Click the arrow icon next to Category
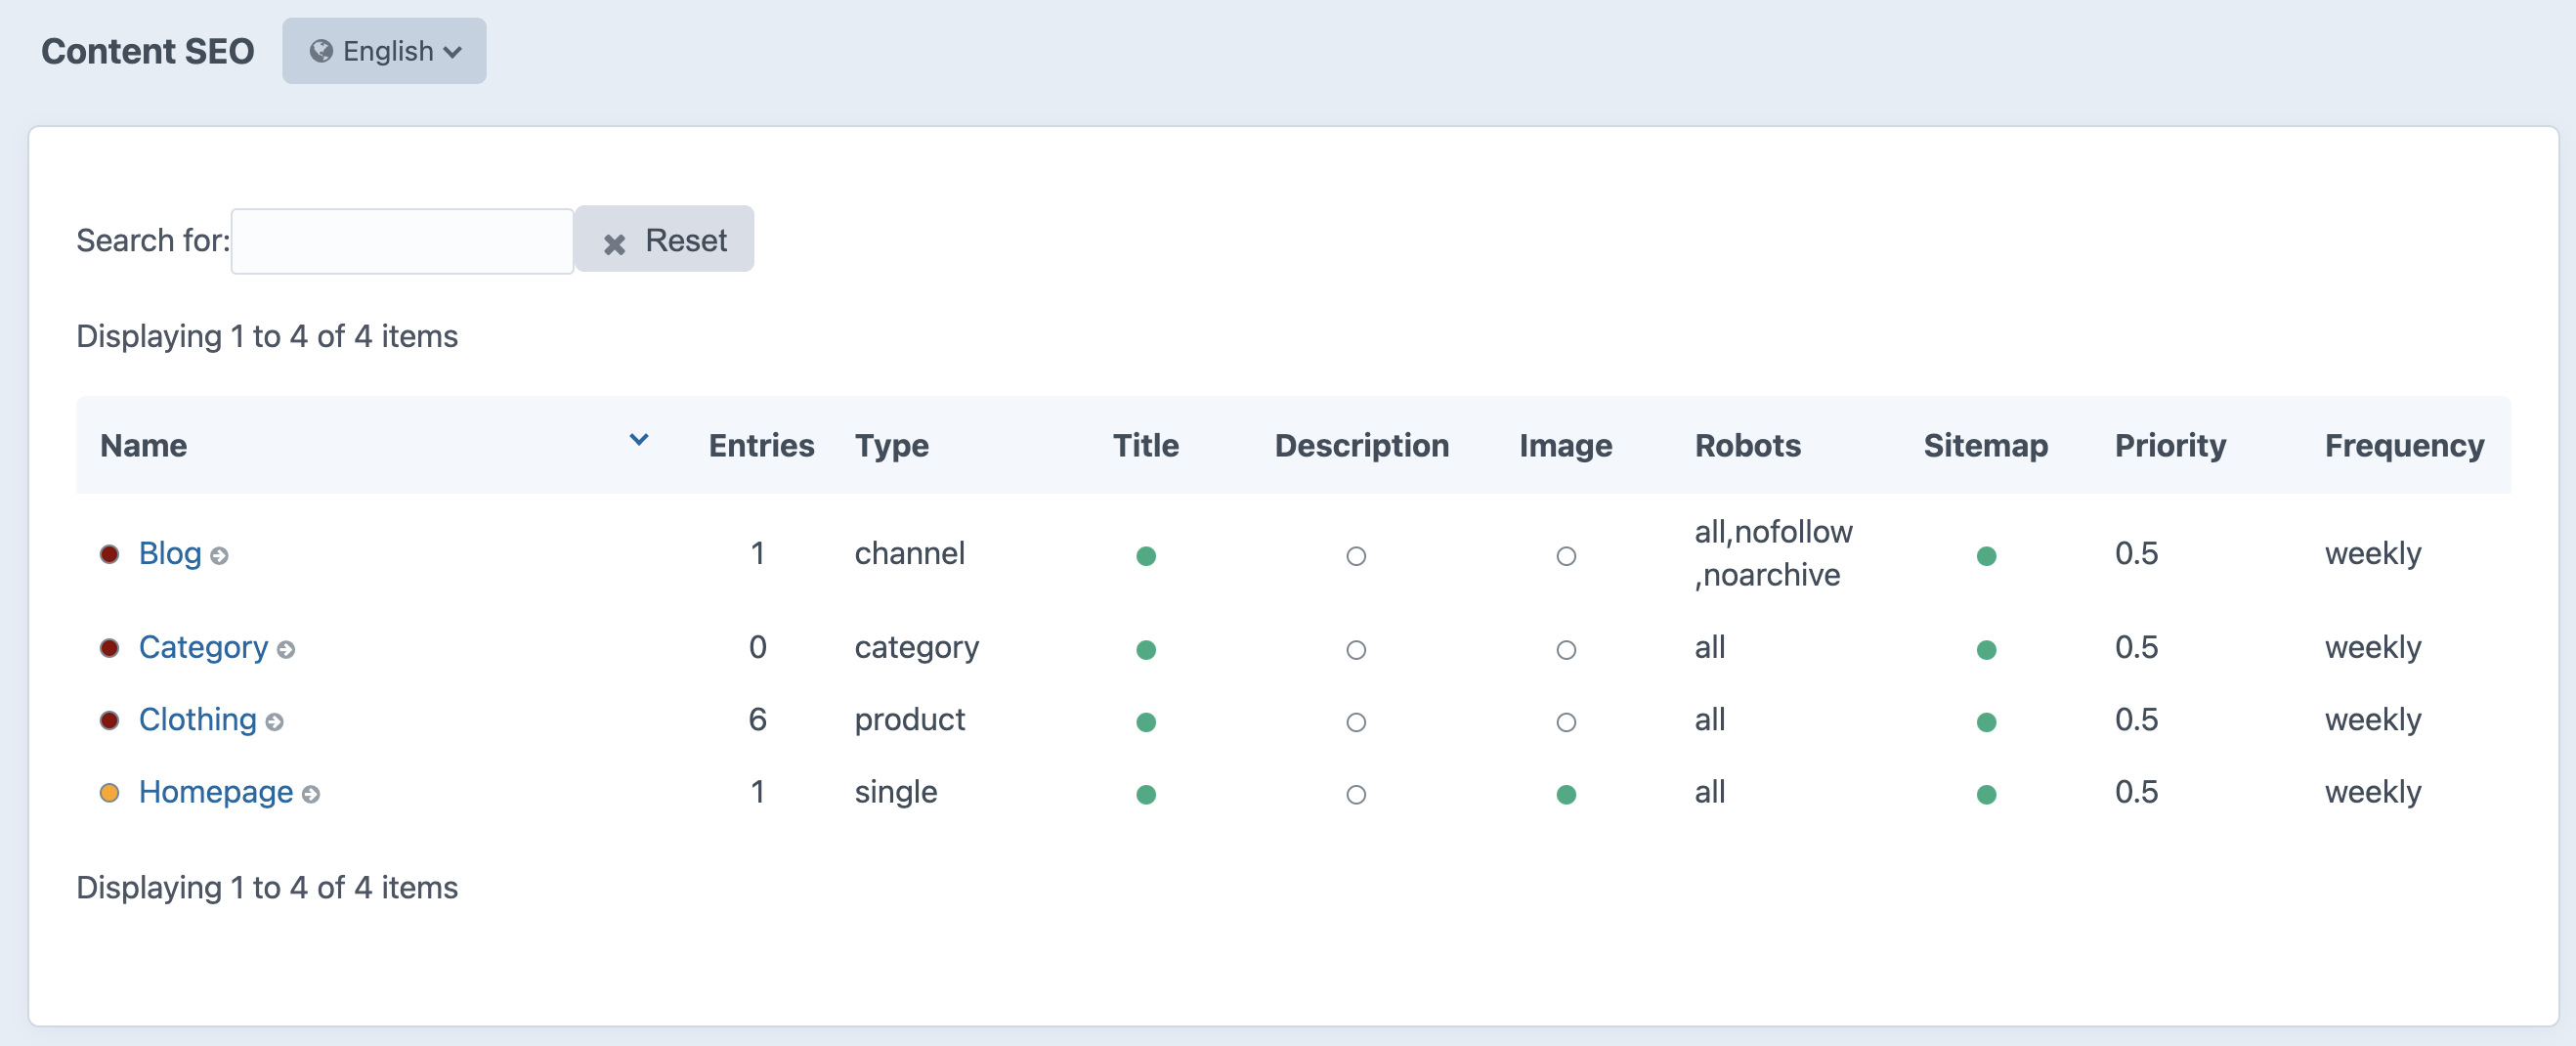The width and height of the screenshot is (2576, 1046). (x=289, y=650)
